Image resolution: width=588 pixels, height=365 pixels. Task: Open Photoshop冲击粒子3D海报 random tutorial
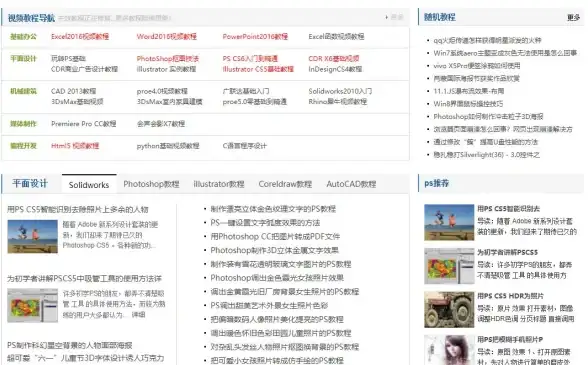click(488, 117)
